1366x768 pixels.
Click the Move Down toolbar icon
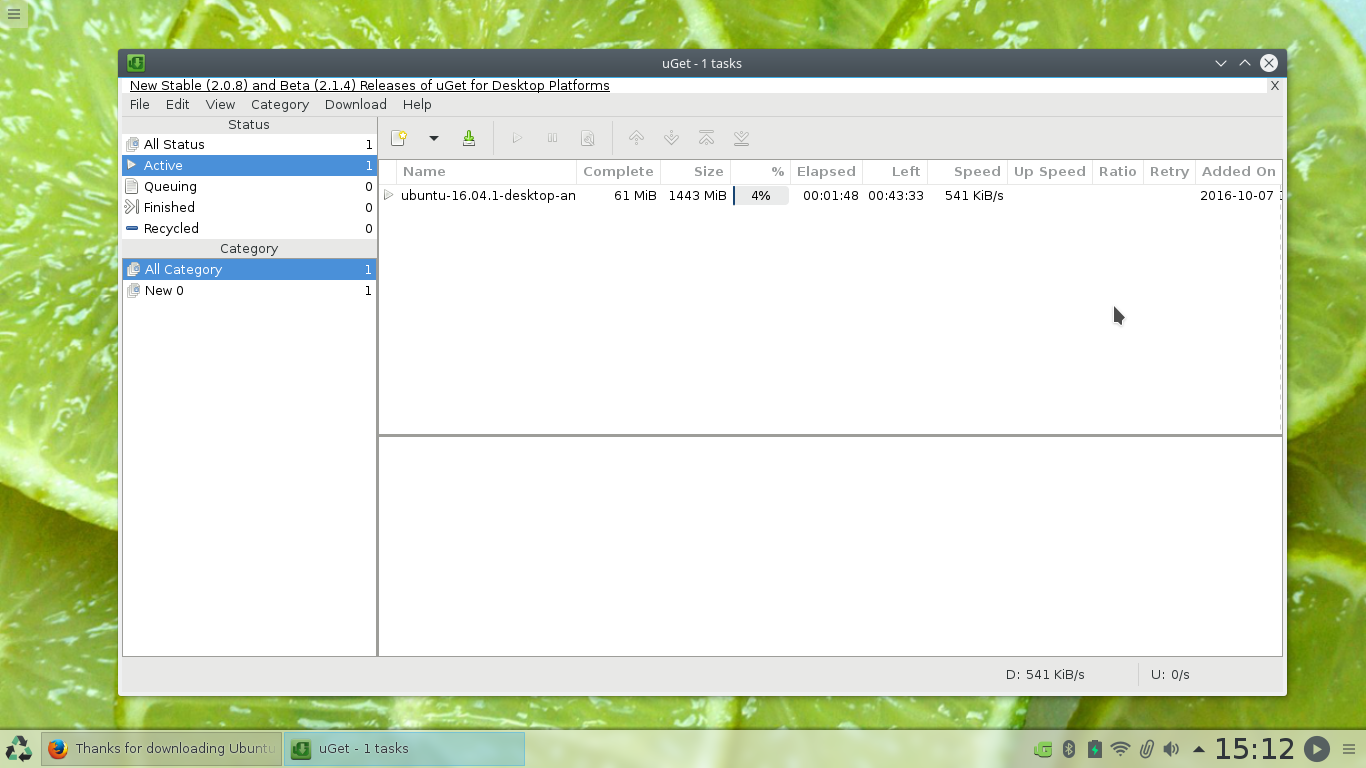click(671, 138)
